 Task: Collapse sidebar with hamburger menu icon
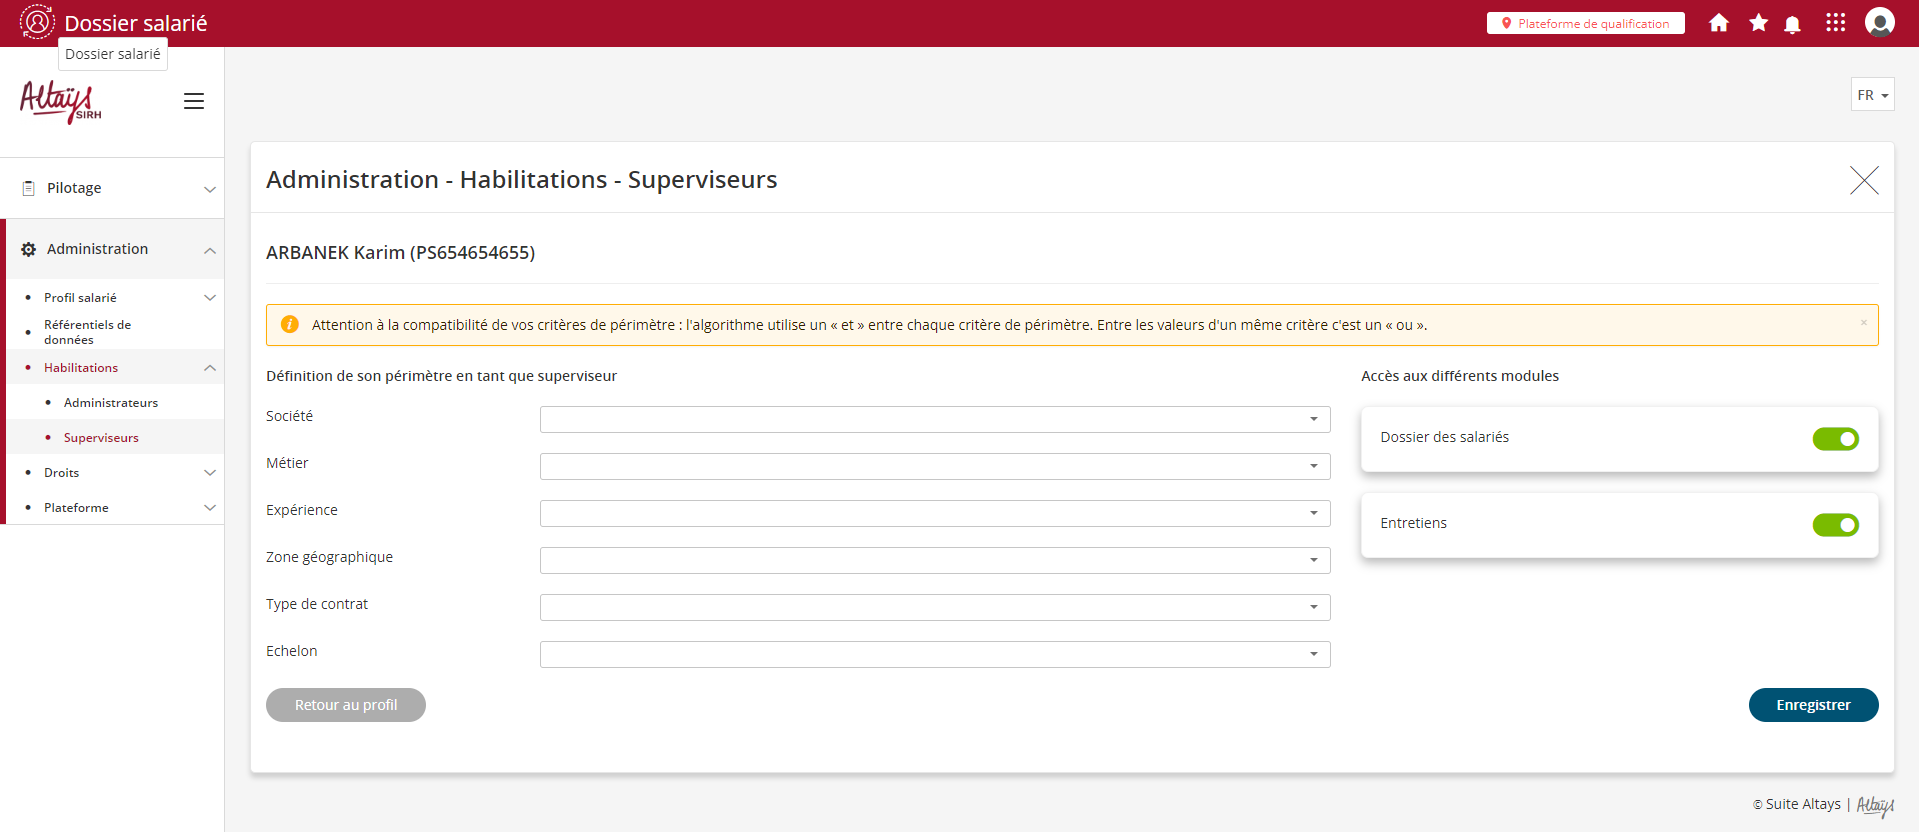[194, 101]
